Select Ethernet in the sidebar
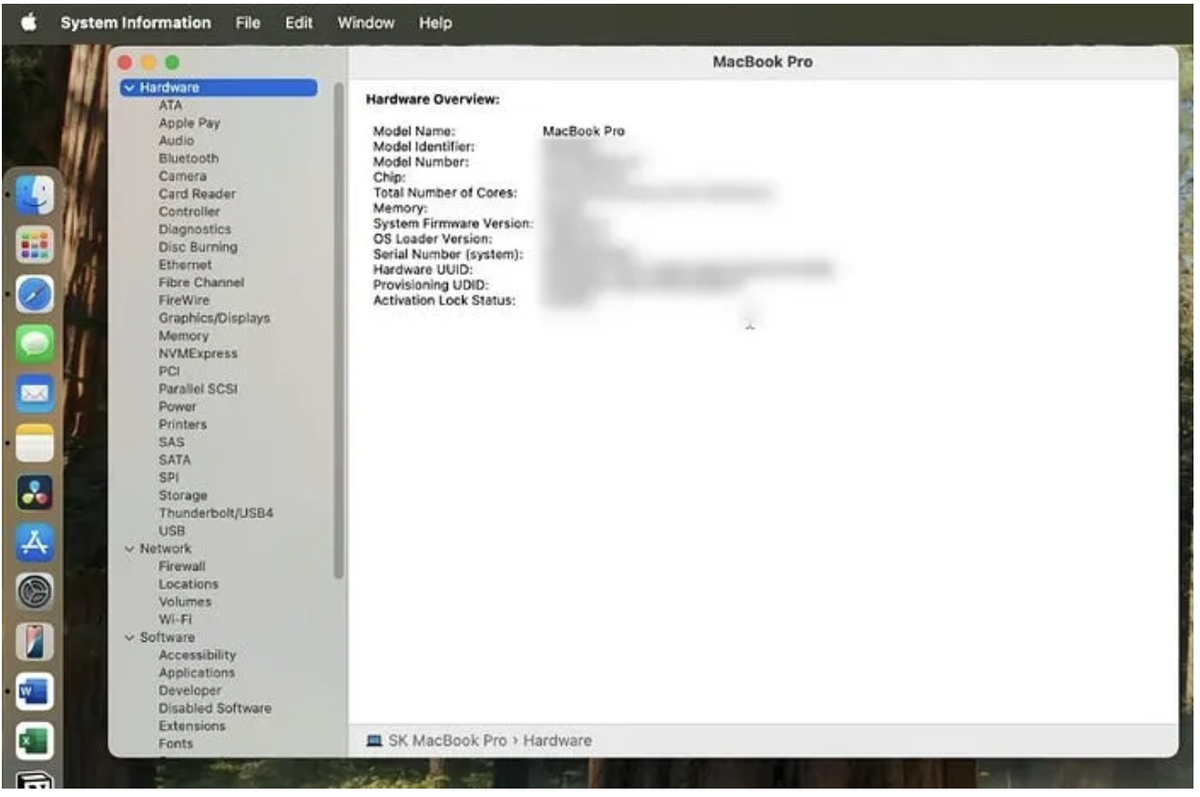The image size is (1200, 797). pyautogui.click(x=185, y=265)
